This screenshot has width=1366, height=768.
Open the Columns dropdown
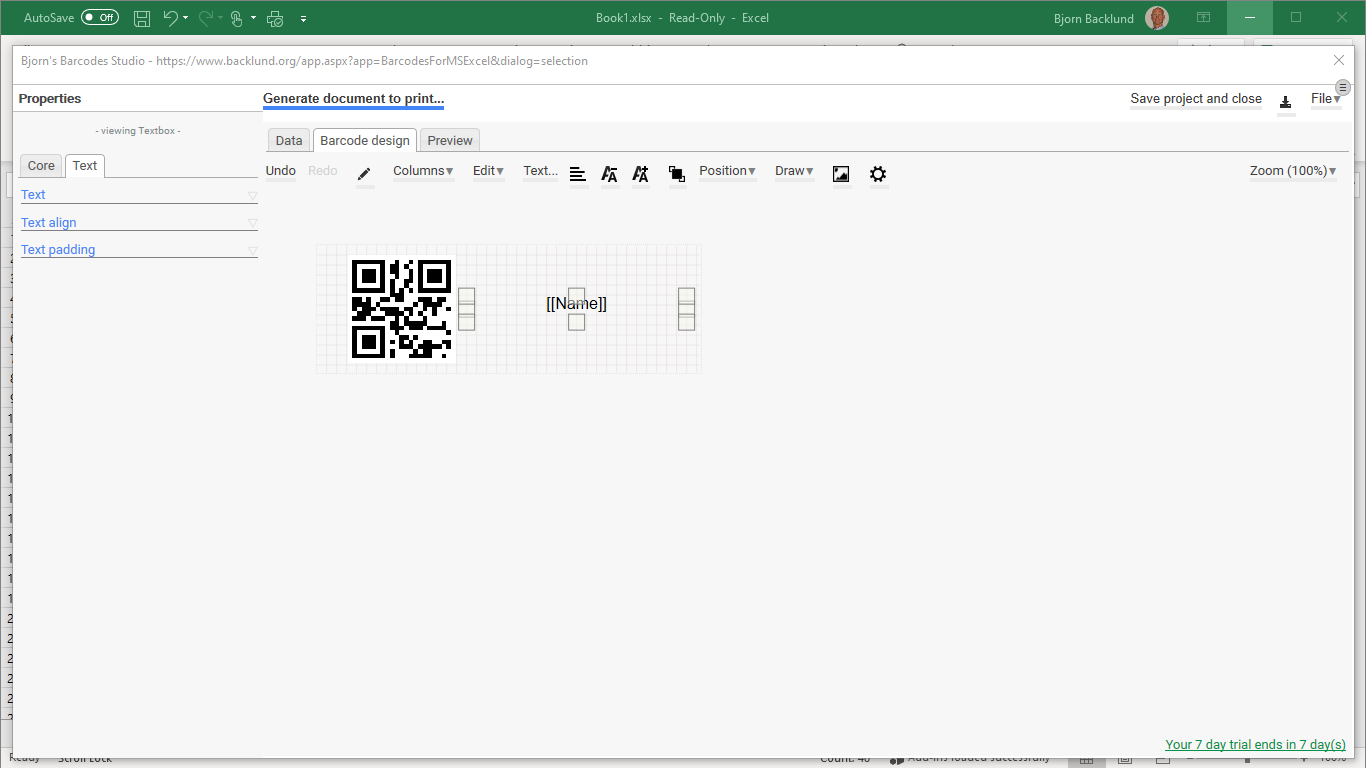tap(423, 171)
